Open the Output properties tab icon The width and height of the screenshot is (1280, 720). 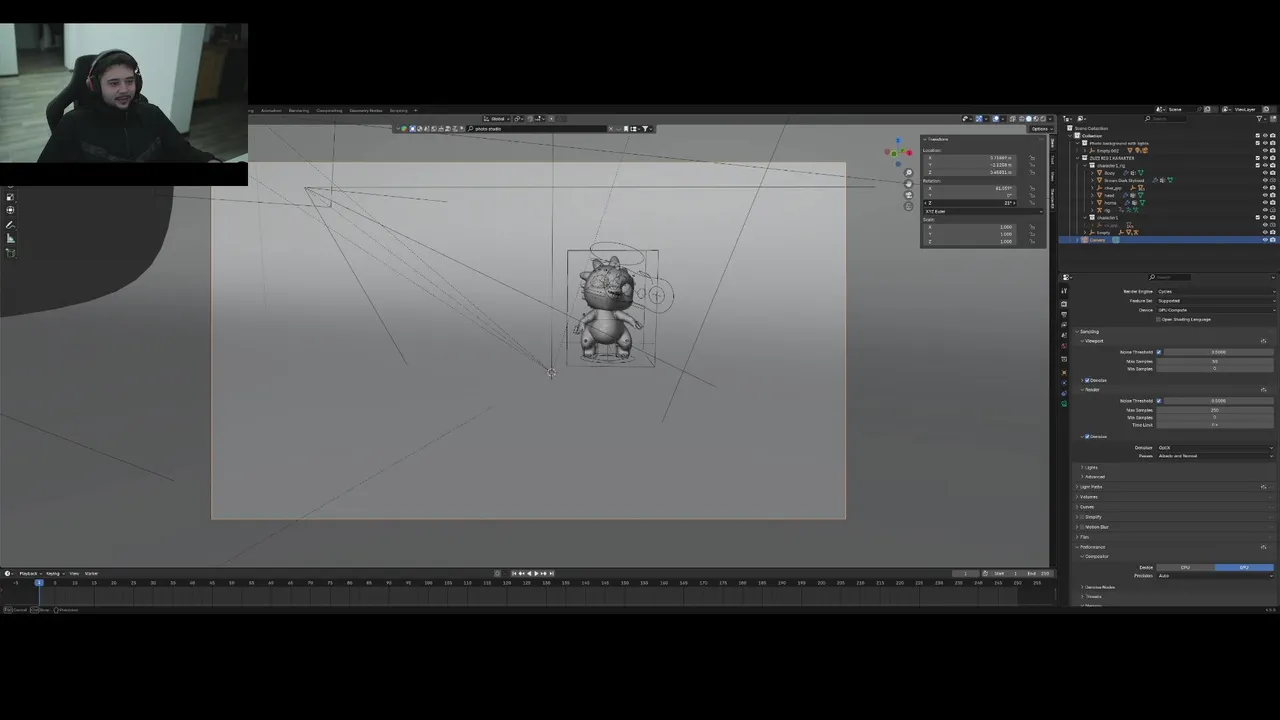[x=1064, y=314]
